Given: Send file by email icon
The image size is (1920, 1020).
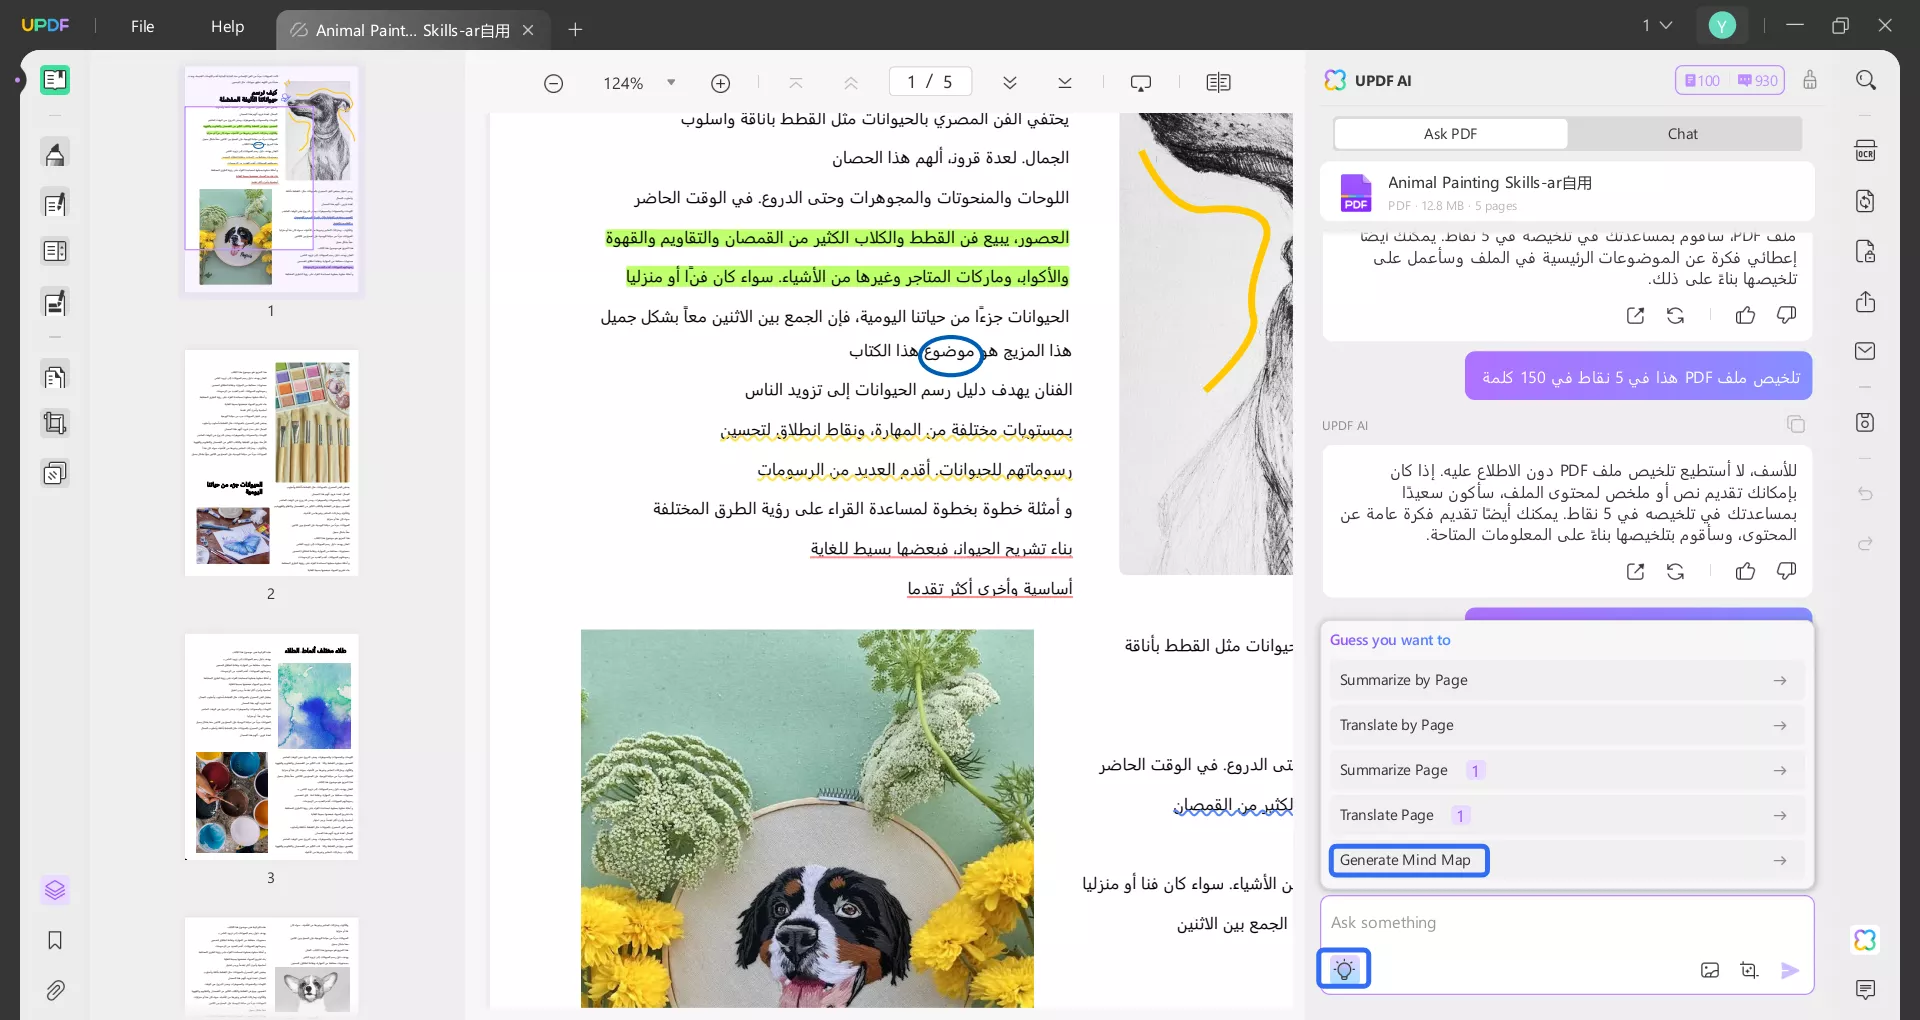Looking at the screenshot, I should click(x=1865, y=351).
